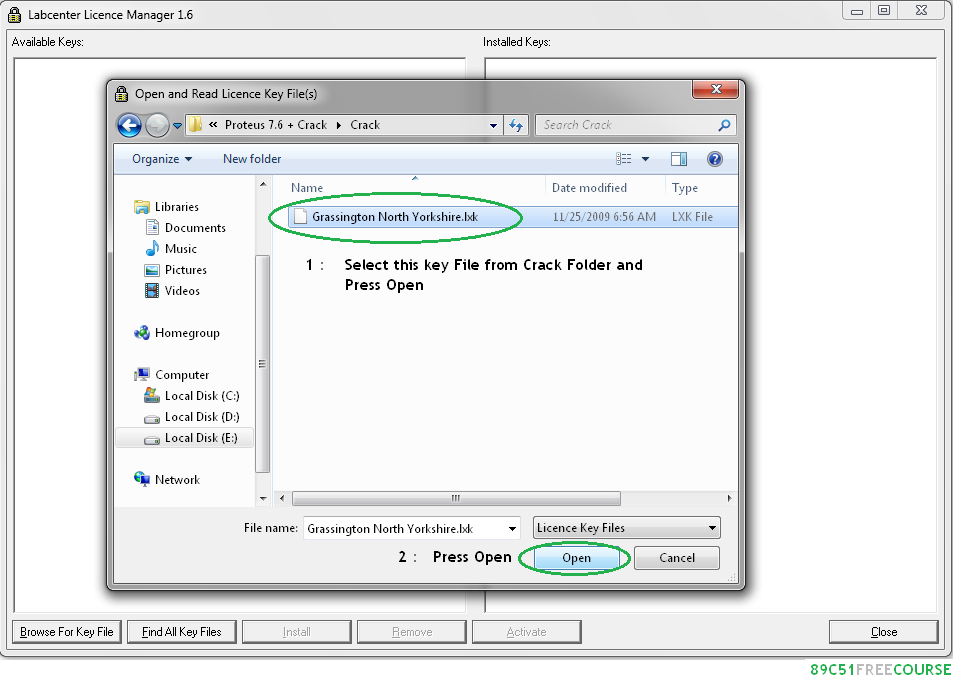This screenshot has height=680, width=954.
Task: Click the New folder button
Action: click(252, 159)
